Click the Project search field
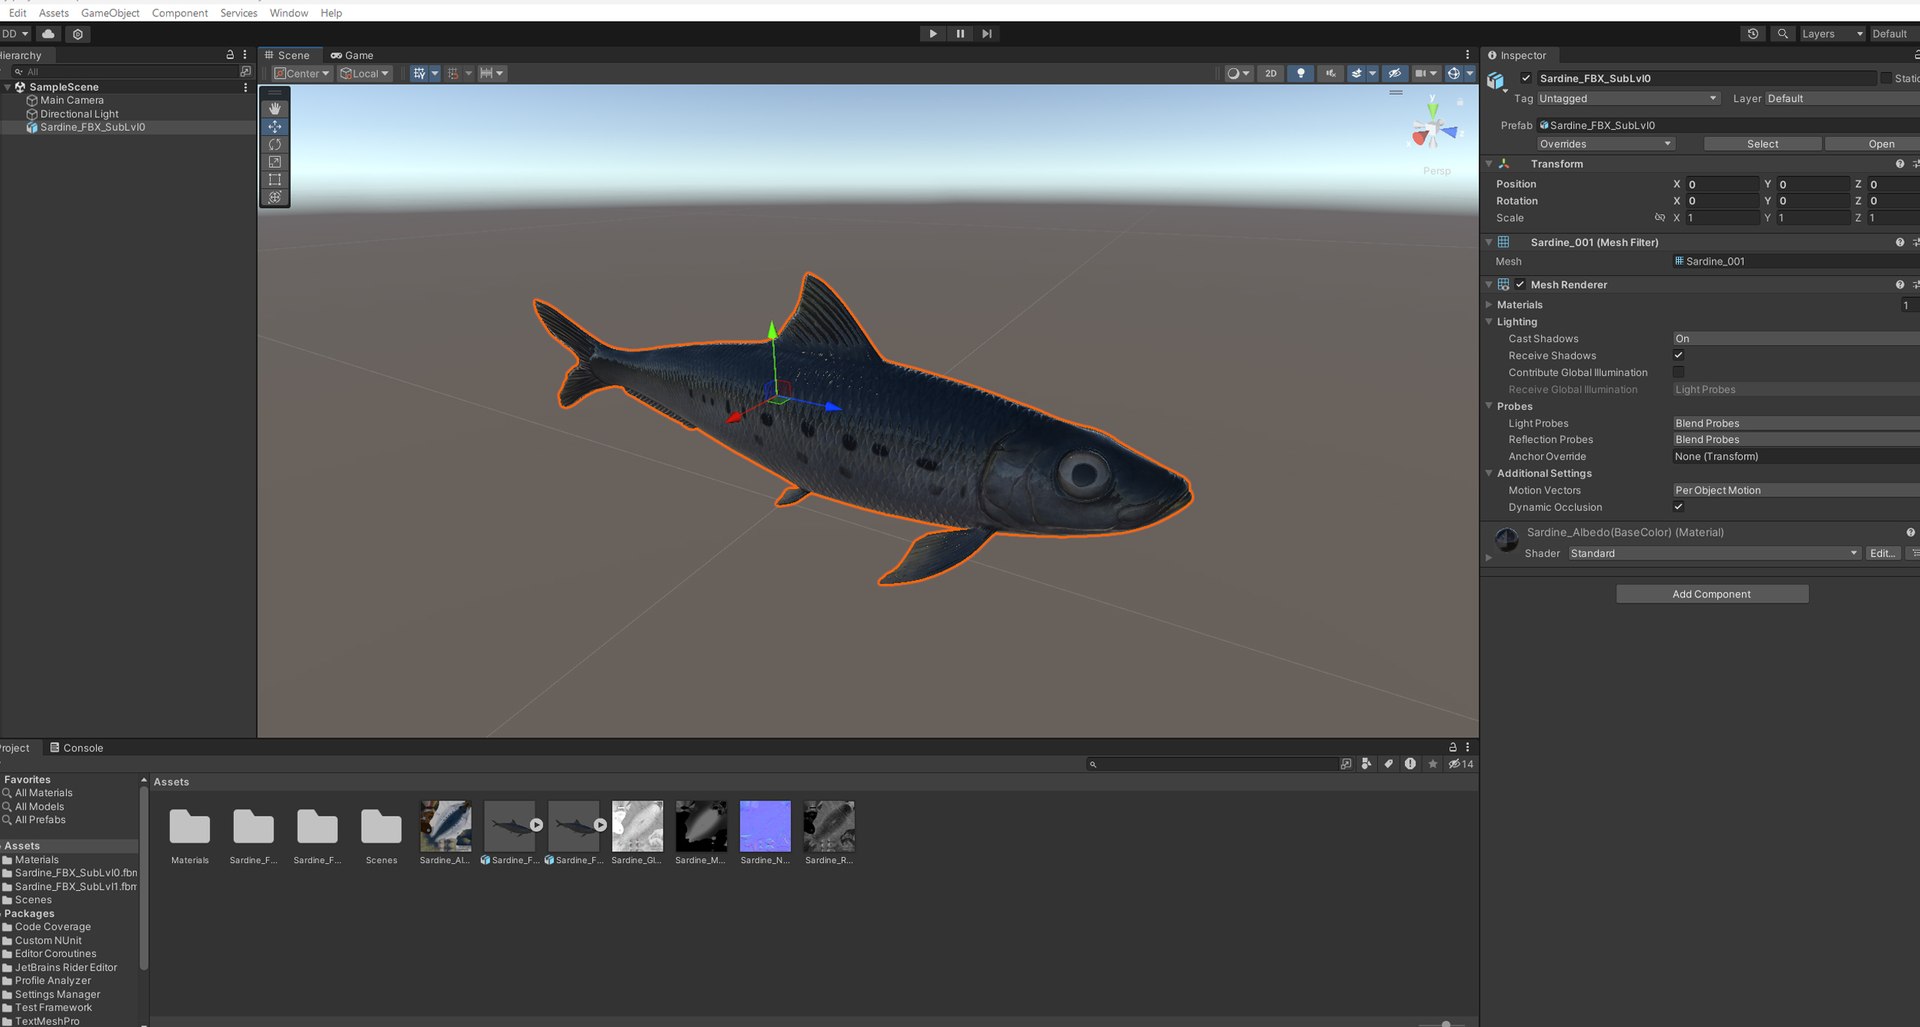 (x=1211, y=764)
